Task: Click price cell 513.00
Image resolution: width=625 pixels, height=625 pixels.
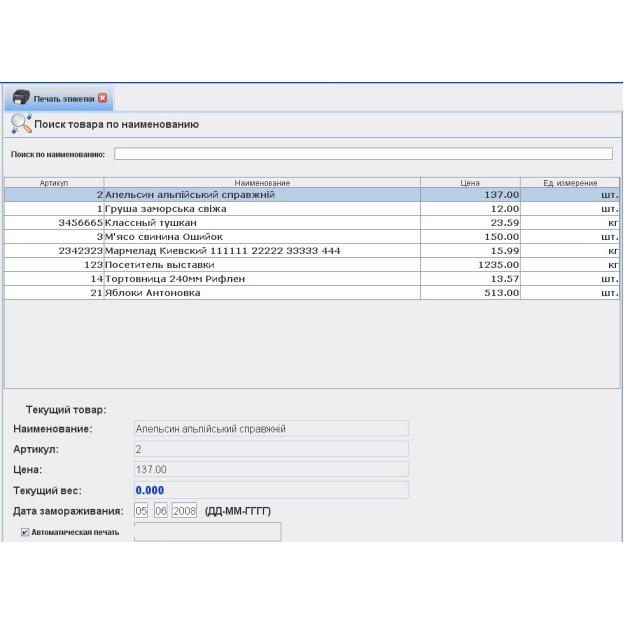Action: (x=470, y=293)
